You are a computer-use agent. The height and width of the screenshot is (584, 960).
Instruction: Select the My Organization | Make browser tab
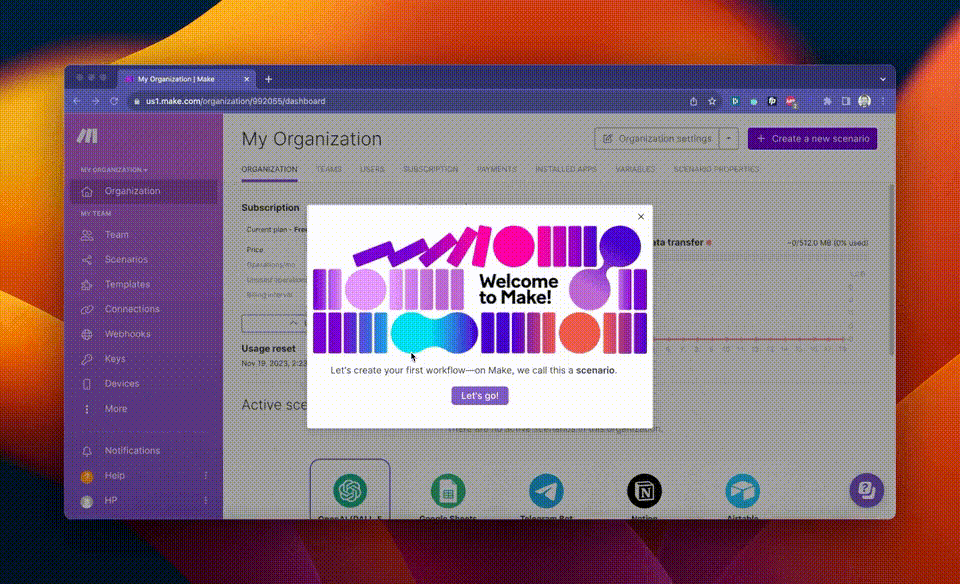pyautogui.click(x=187, y=79)
